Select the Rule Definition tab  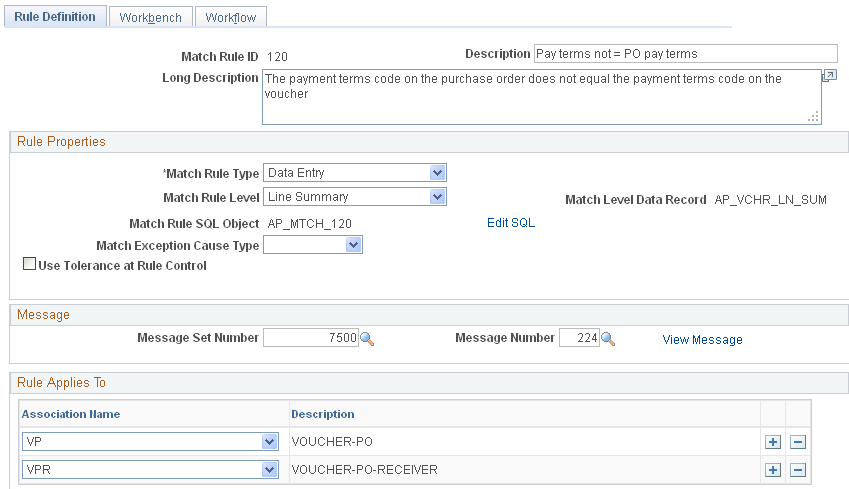(x=55, y=17)
